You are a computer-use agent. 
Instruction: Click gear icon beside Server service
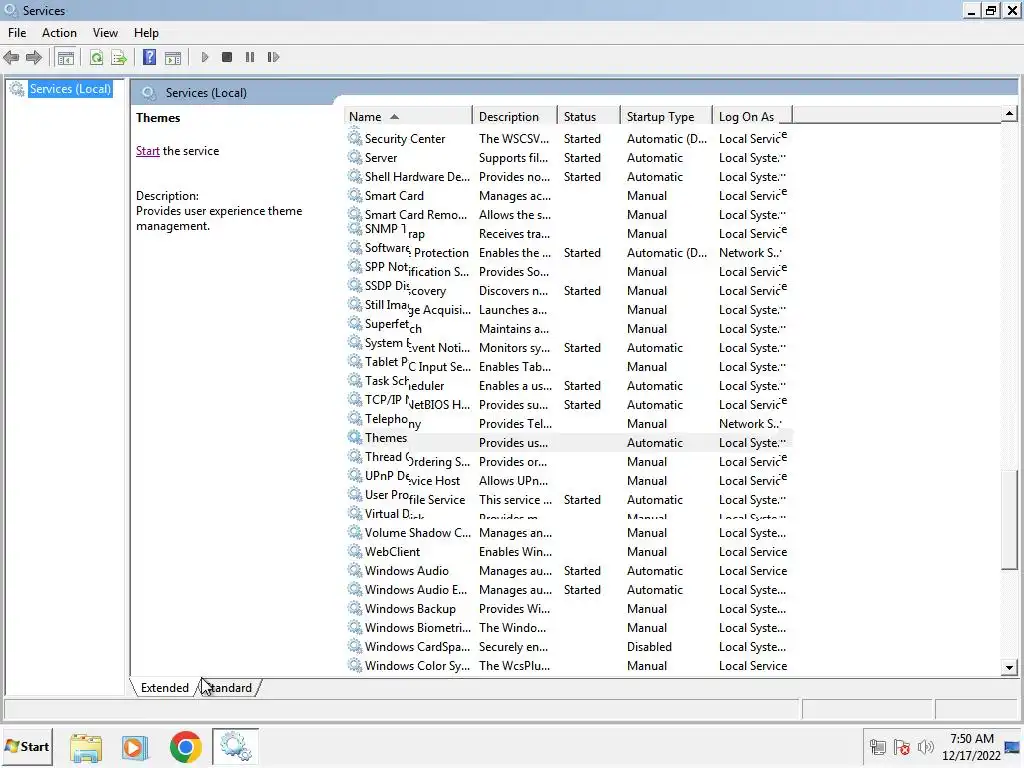pos(355,157)
